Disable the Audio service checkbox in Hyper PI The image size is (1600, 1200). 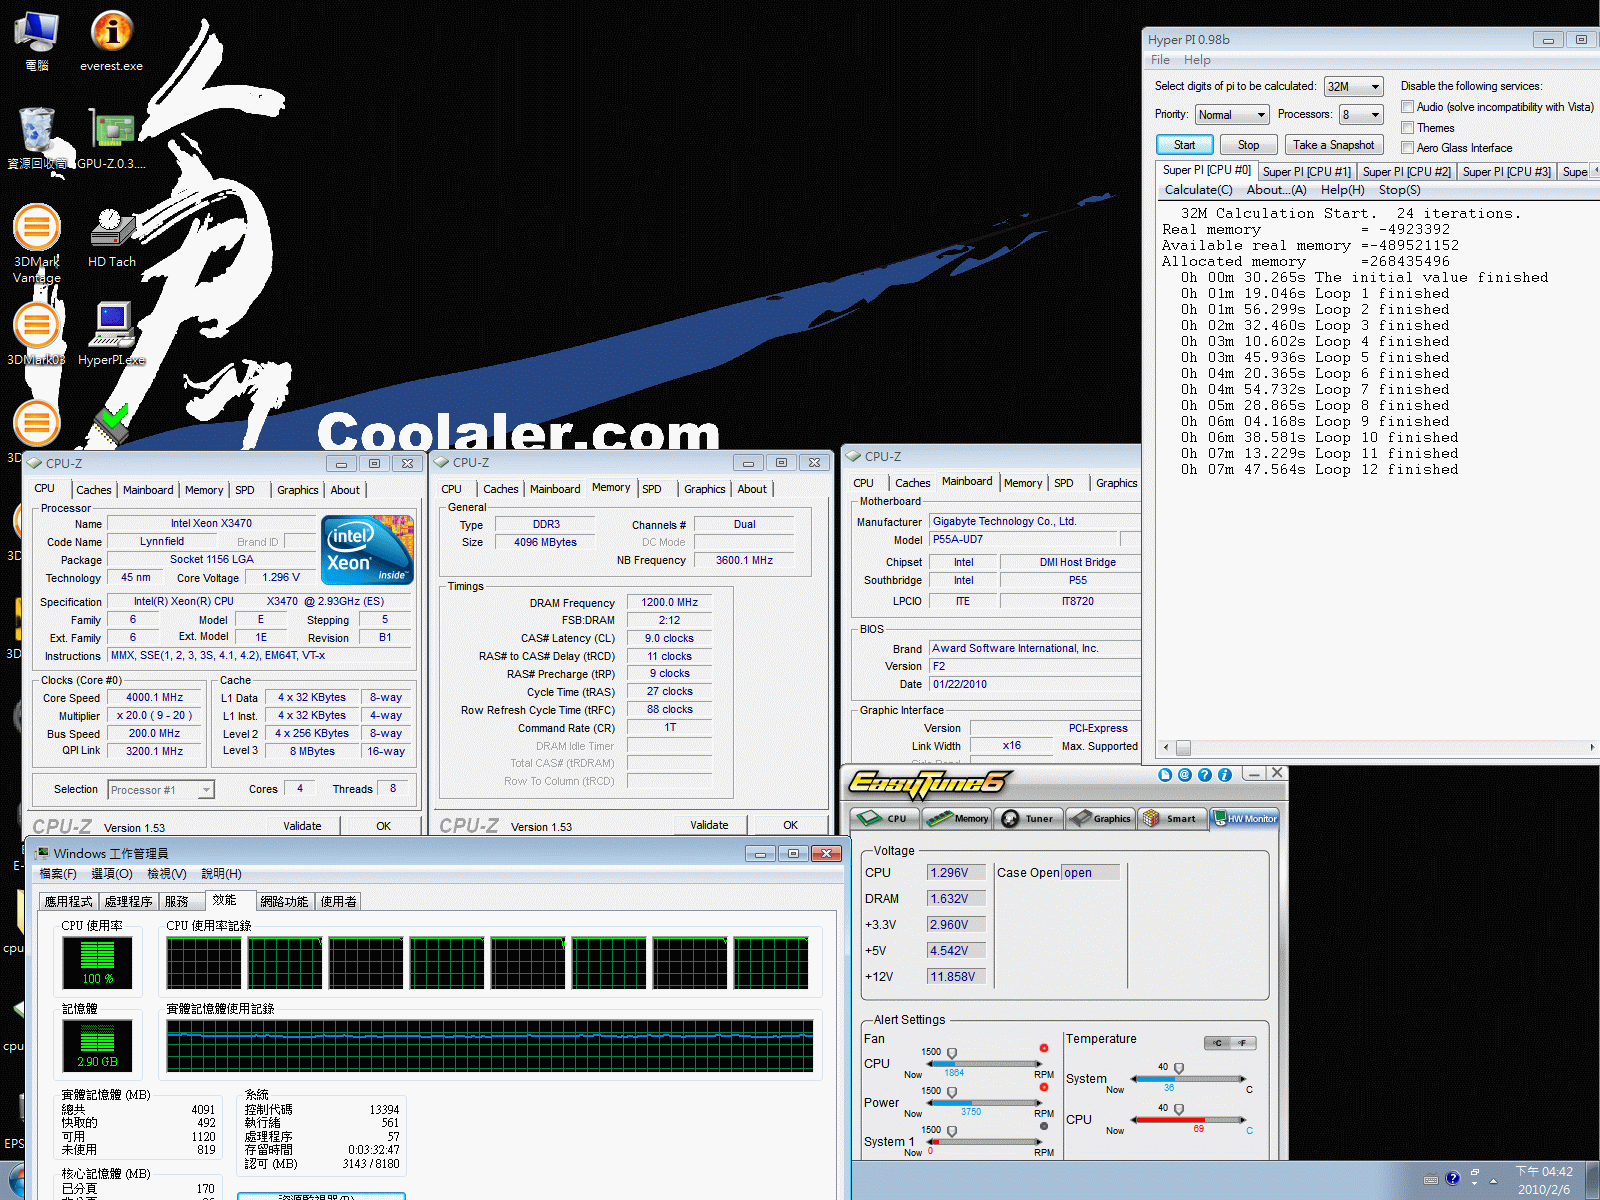[1407, 107]
